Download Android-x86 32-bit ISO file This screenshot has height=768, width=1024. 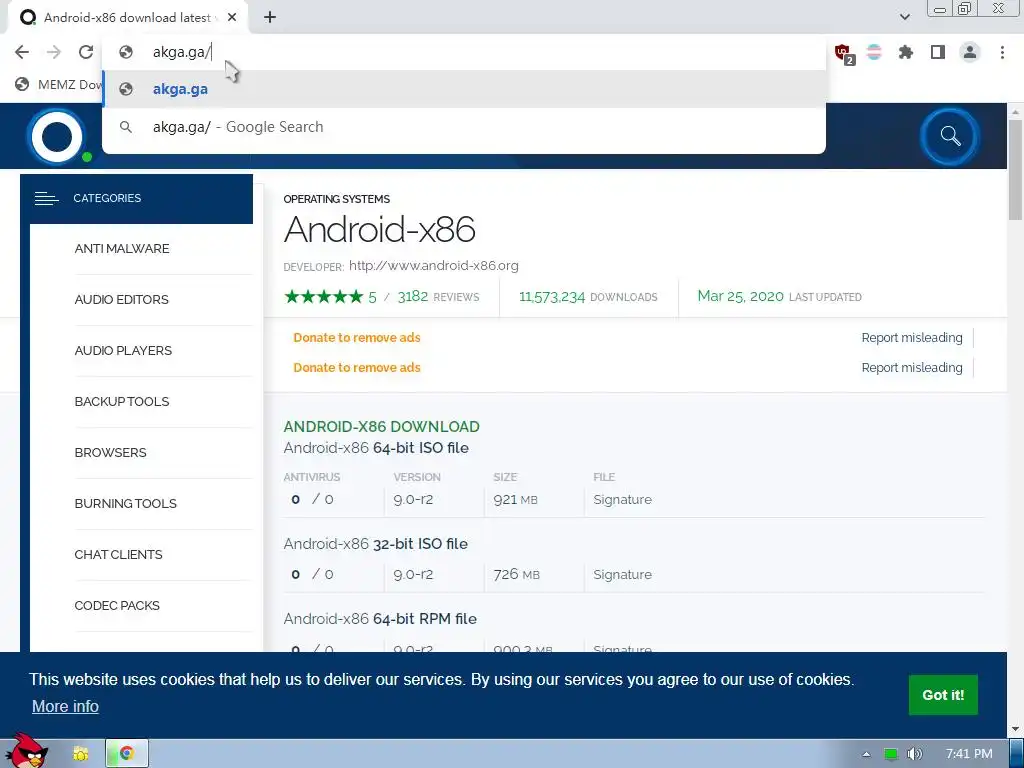(376, 544)
